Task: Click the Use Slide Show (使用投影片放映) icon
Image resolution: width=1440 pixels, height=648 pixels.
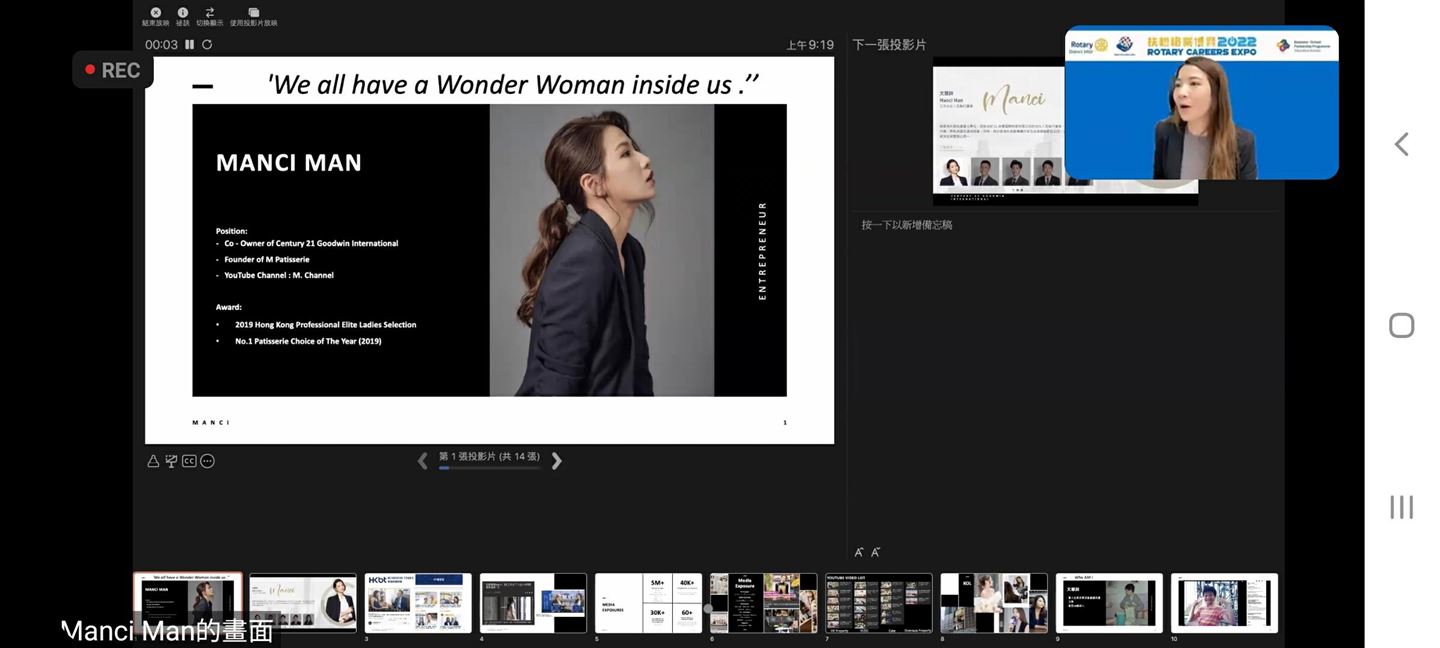Action: coord(254,13)
